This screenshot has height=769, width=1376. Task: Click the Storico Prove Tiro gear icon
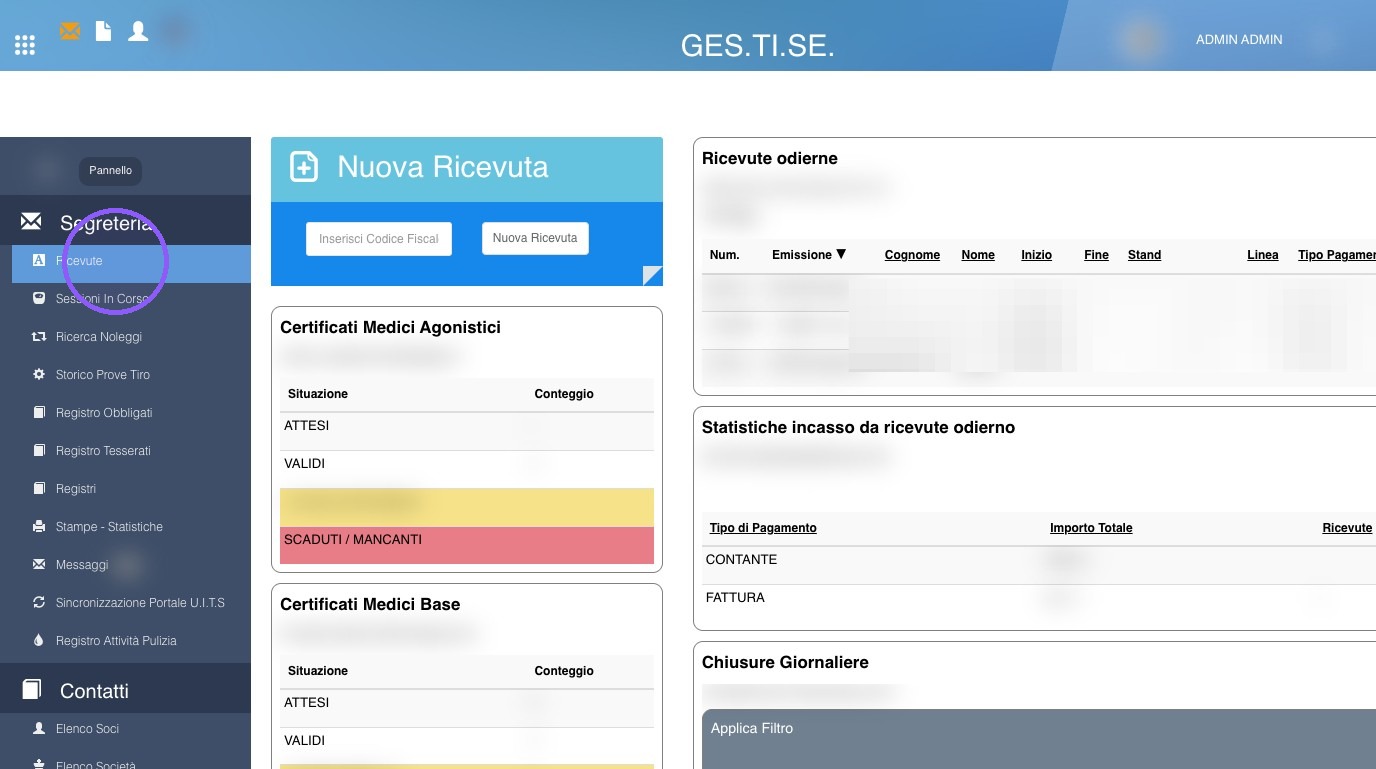[x=39, y=374]
